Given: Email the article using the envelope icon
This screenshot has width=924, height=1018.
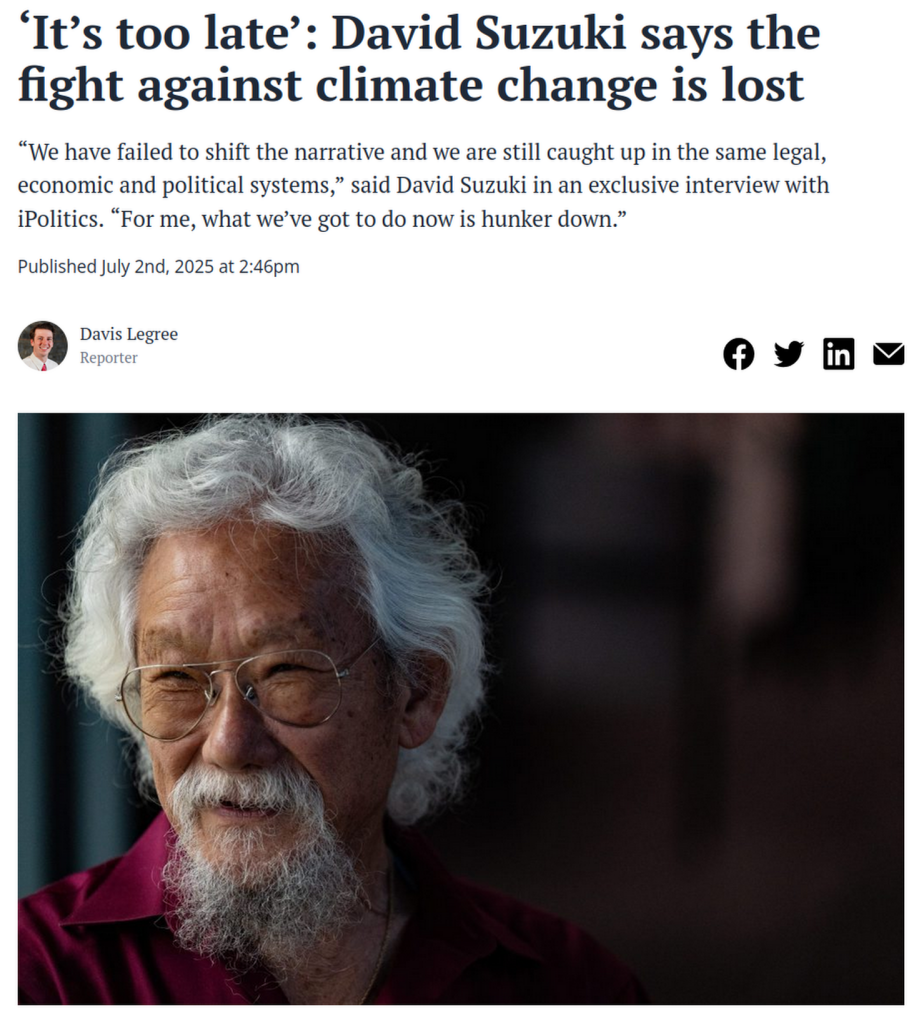Looking at the screenshot, I should 888,354.
